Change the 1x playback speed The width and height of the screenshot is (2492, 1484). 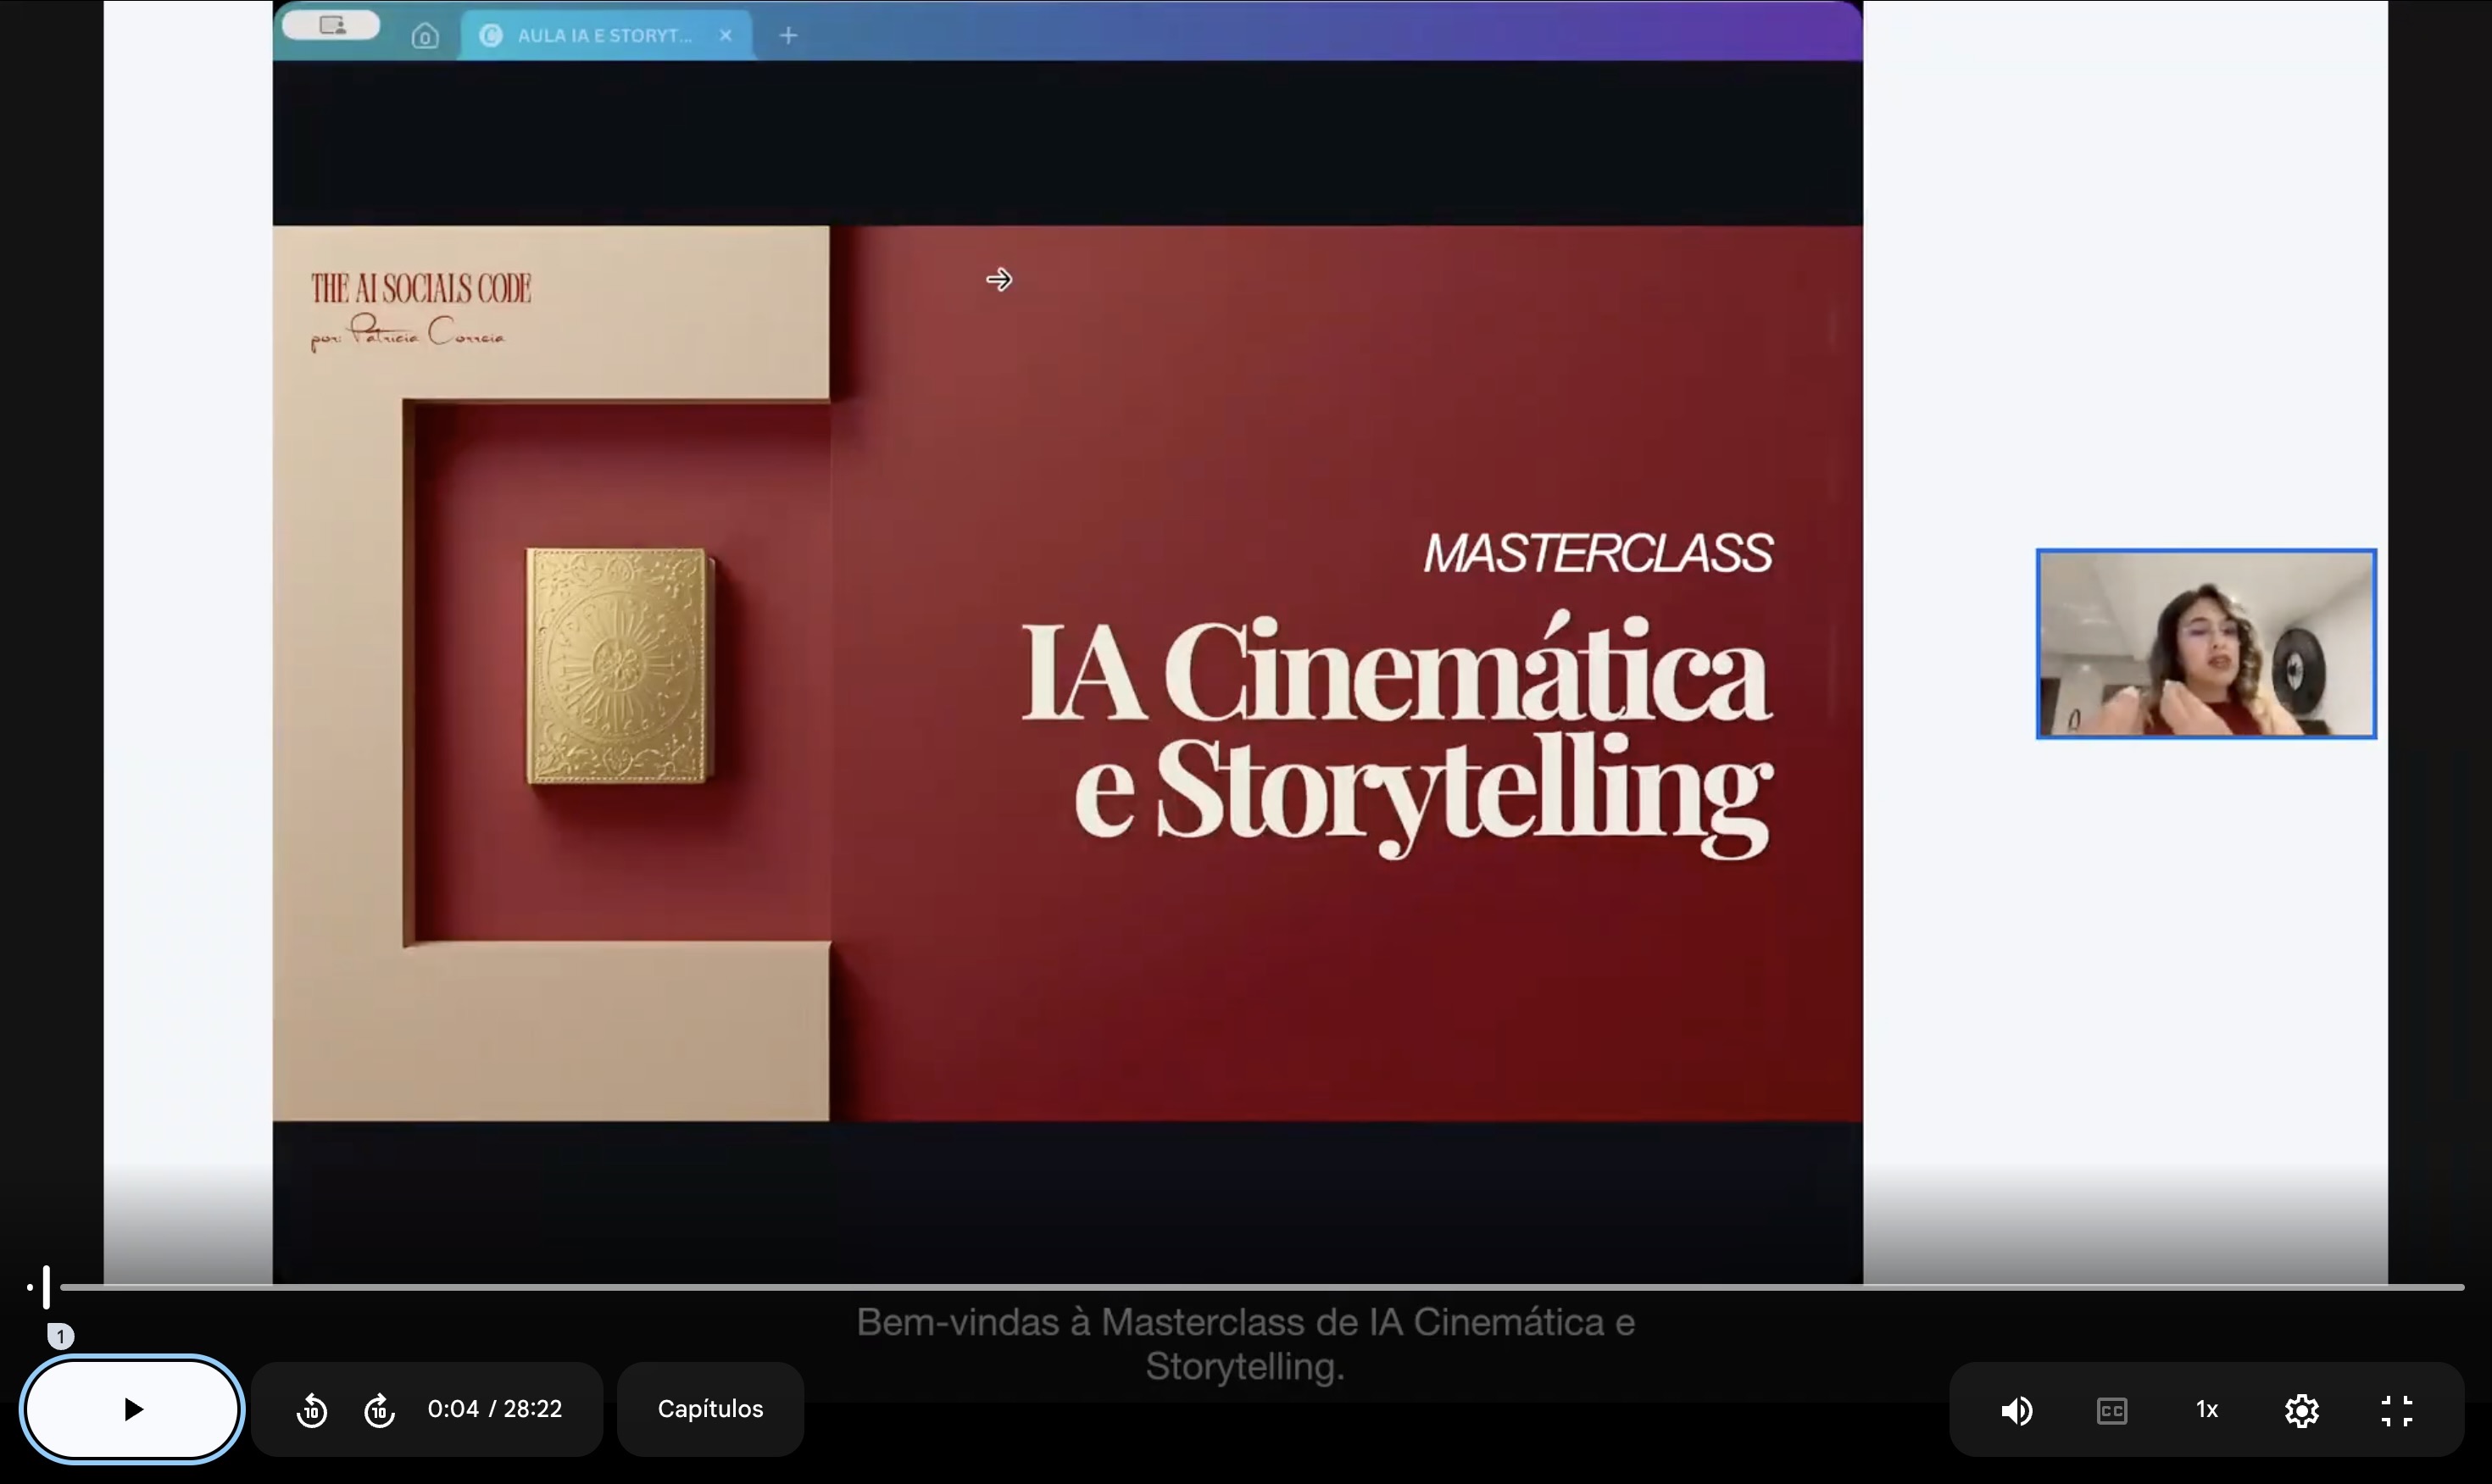tap(2207, 1410)
